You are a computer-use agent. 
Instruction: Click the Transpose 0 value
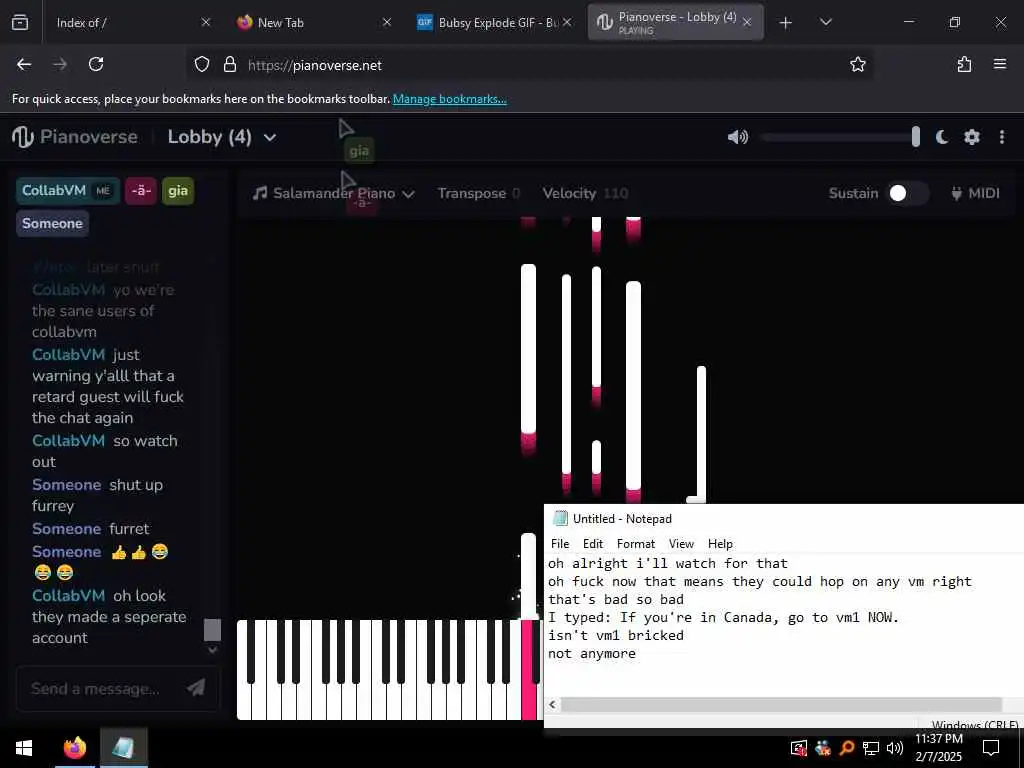(x=516, y=193)
